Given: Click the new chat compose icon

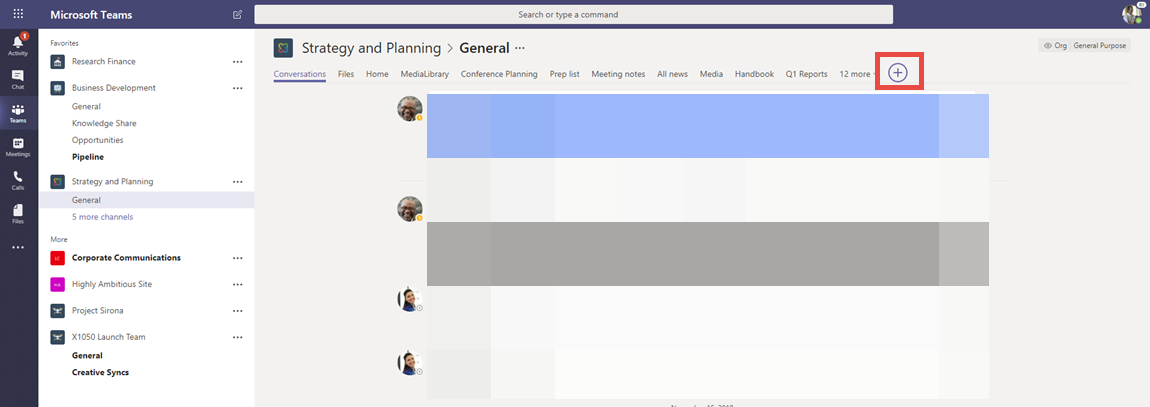Looking at the screenshot, I should coord(237,15).
